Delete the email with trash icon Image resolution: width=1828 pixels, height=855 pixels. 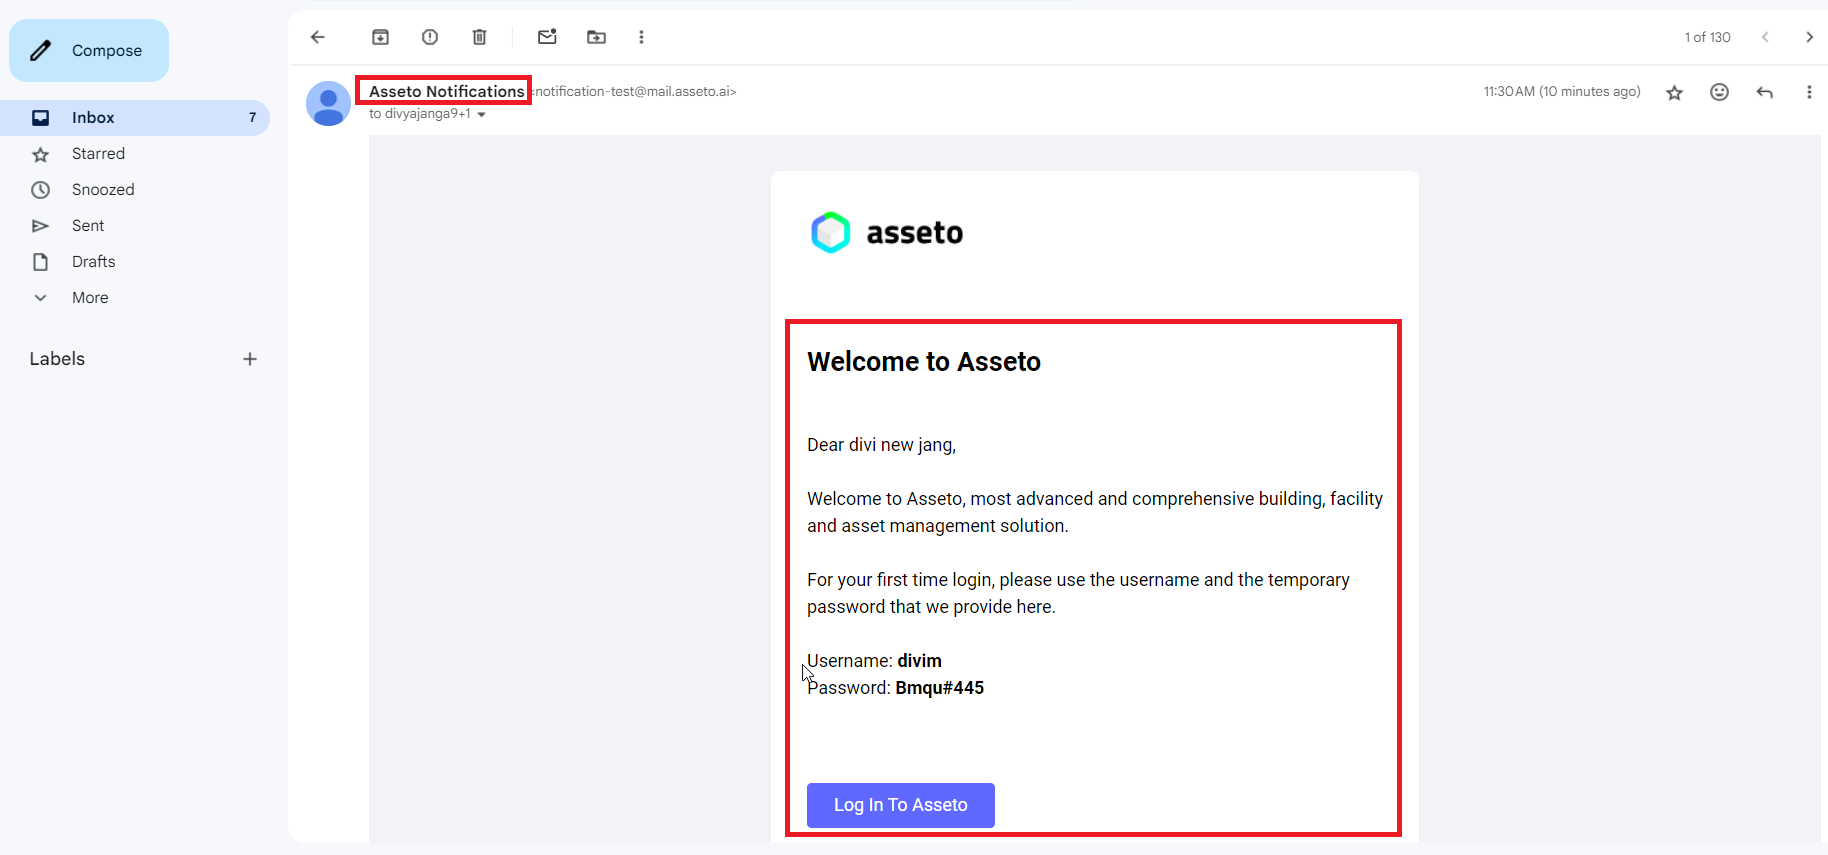pos(479,37)
